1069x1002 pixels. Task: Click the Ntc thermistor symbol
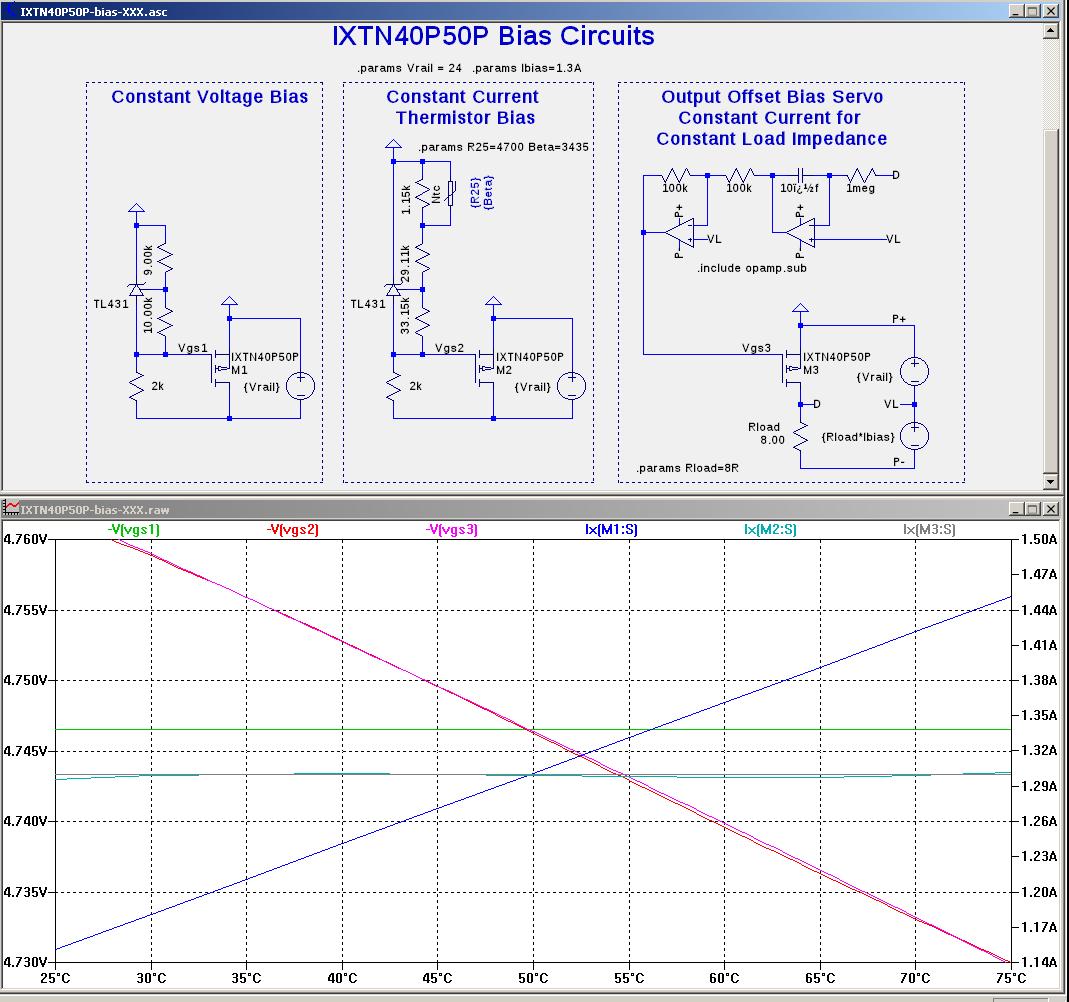tap(451, 193)
